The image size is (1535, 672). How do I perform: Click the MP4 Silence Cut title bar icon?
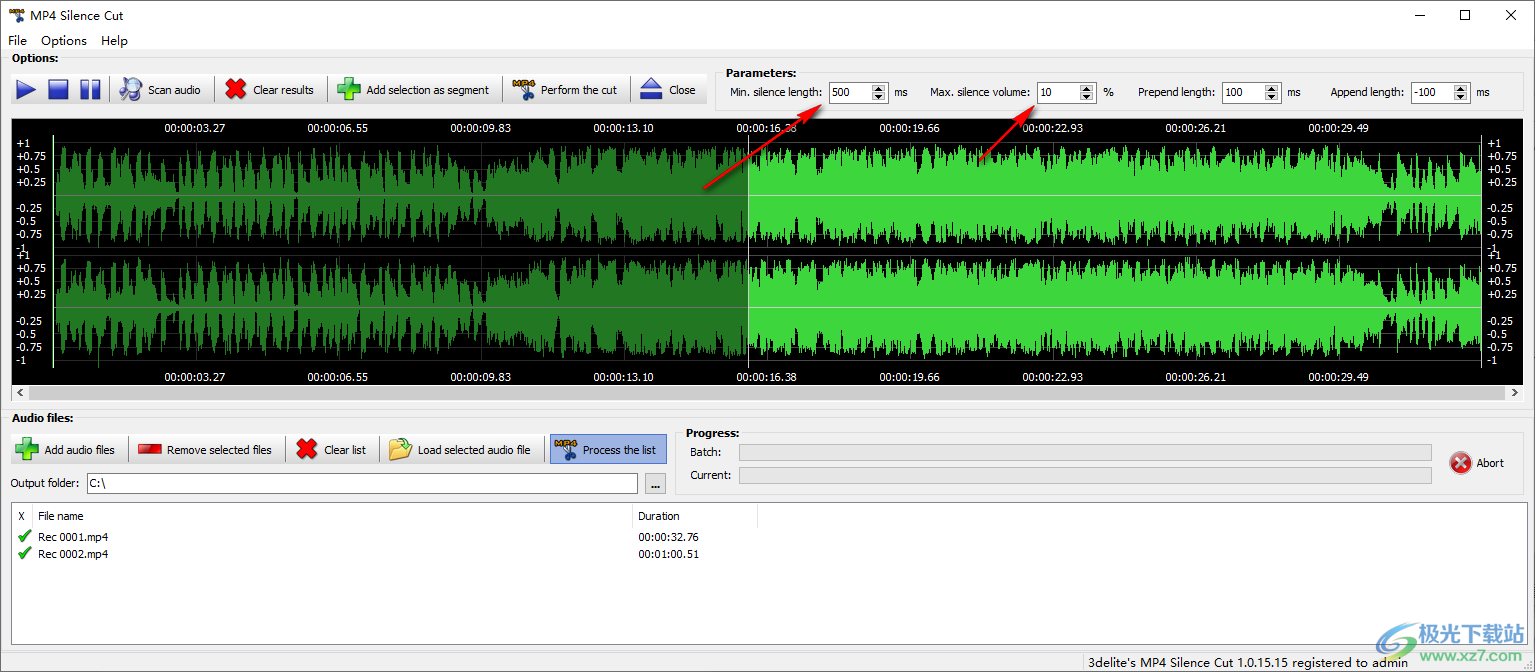click(x=17, y=15)
